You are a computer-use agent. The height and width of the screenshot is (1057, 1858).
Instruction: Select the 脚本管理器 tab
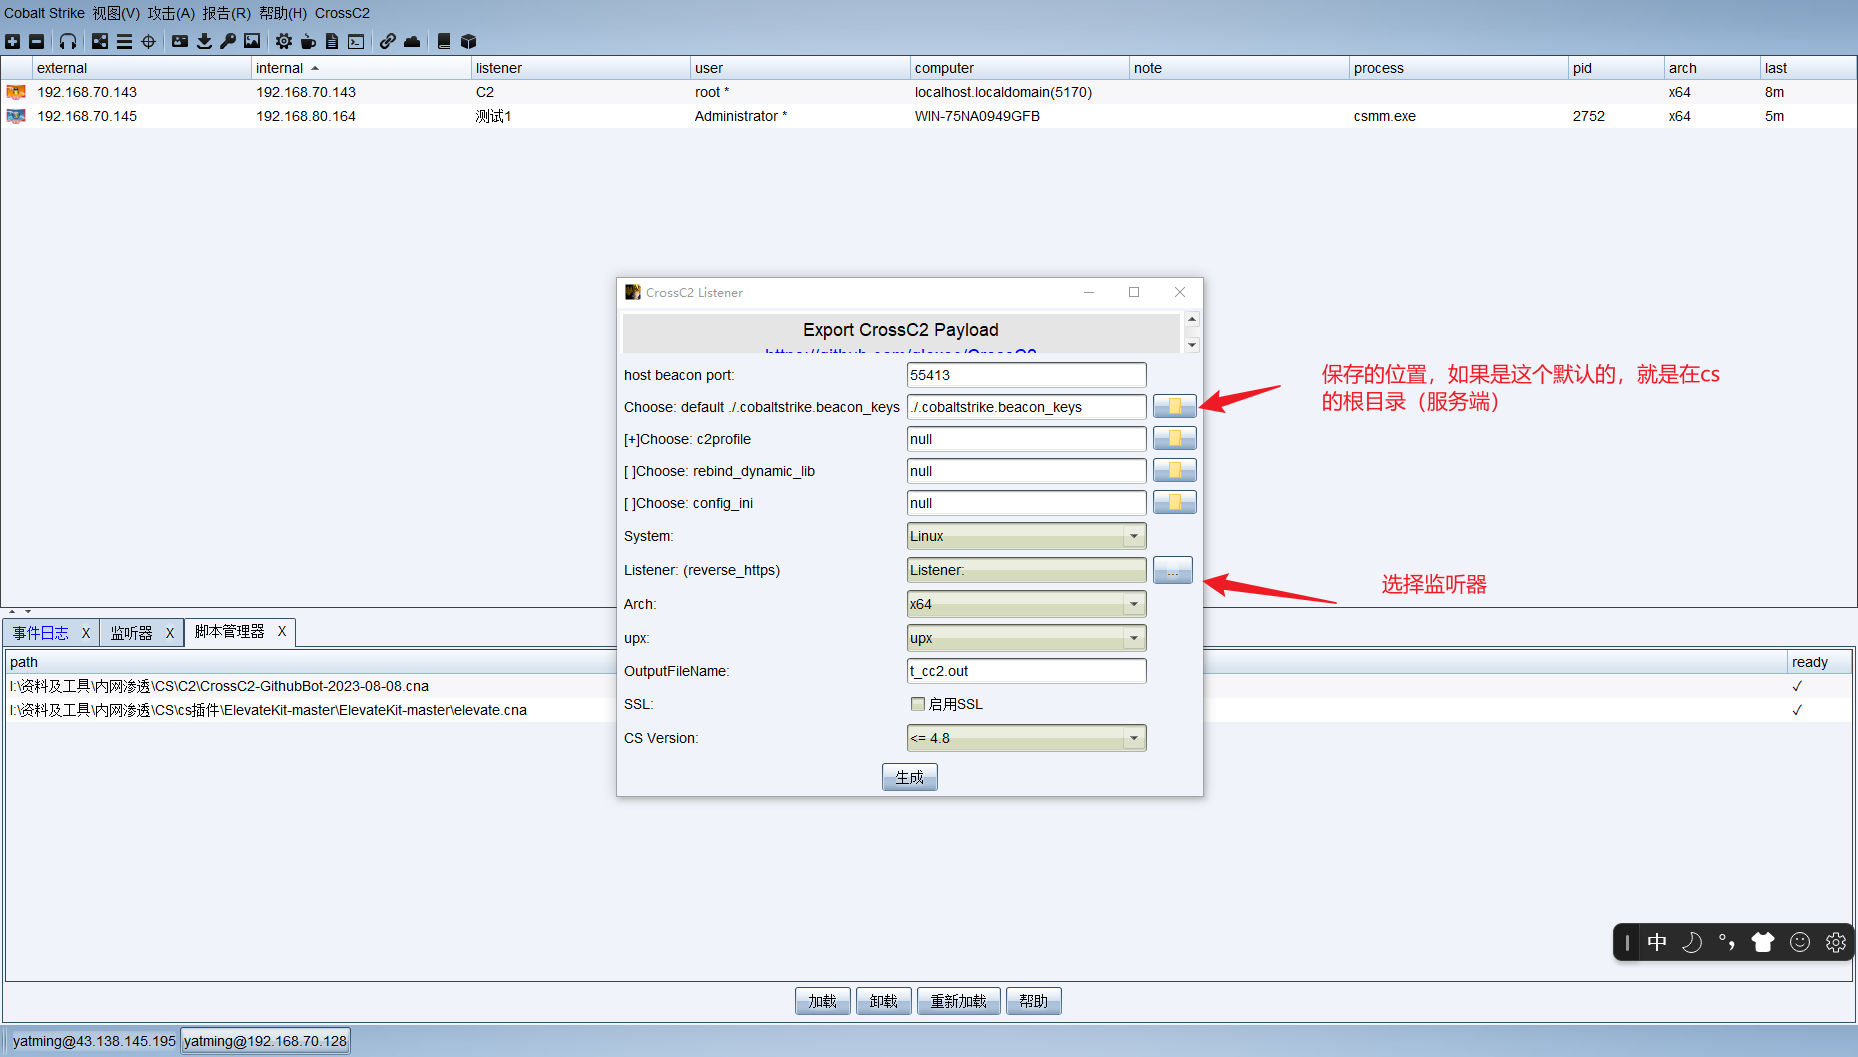230,632
